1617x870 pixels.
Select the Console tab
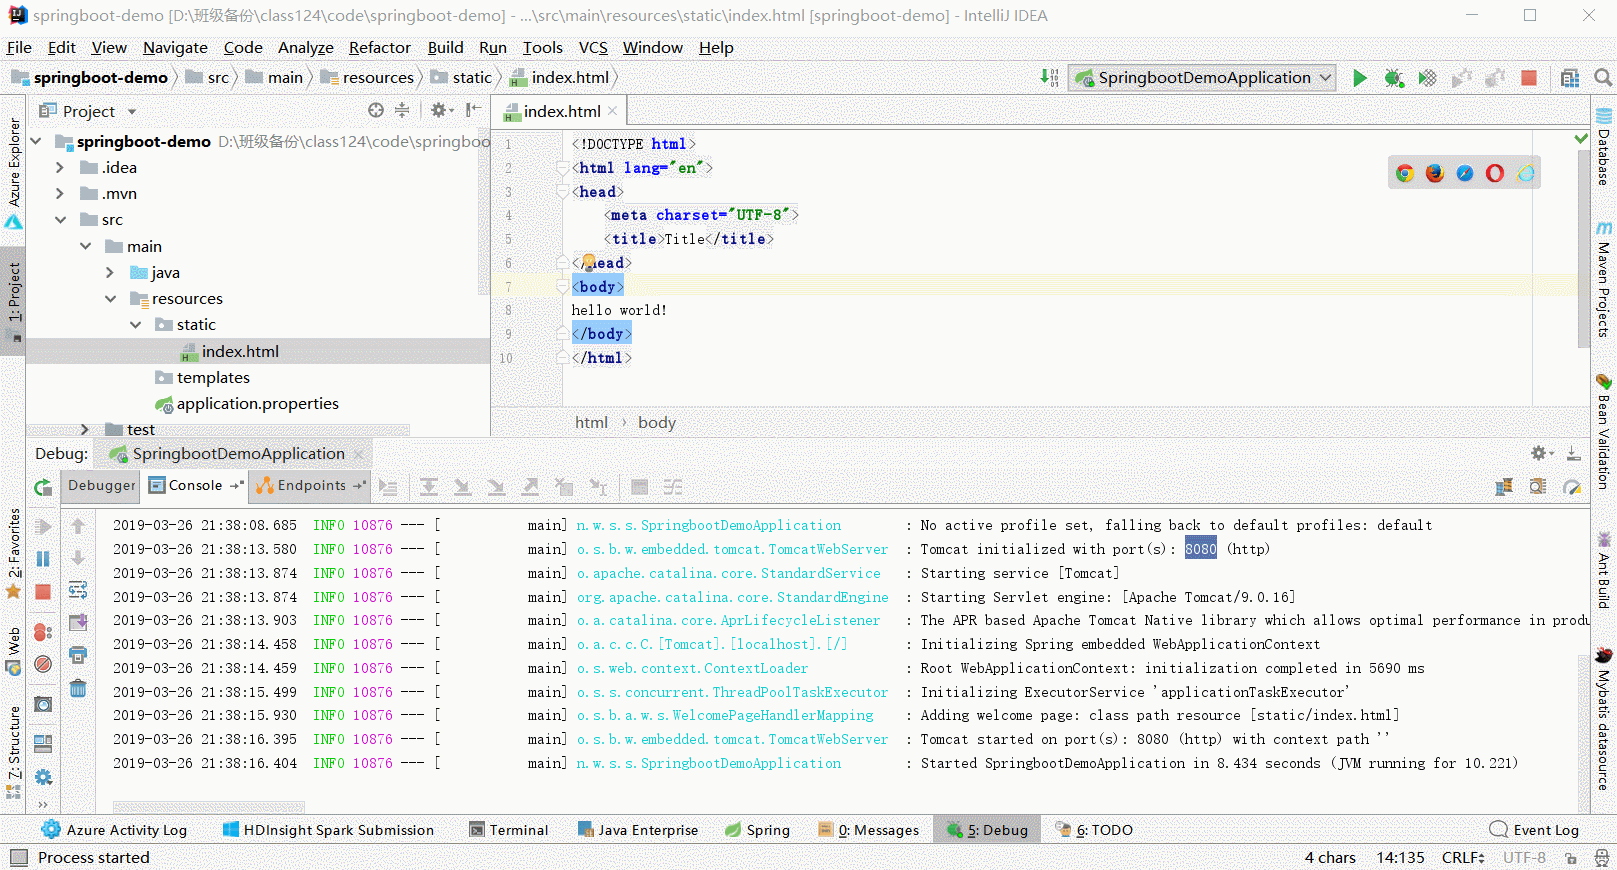coord(194,485)
